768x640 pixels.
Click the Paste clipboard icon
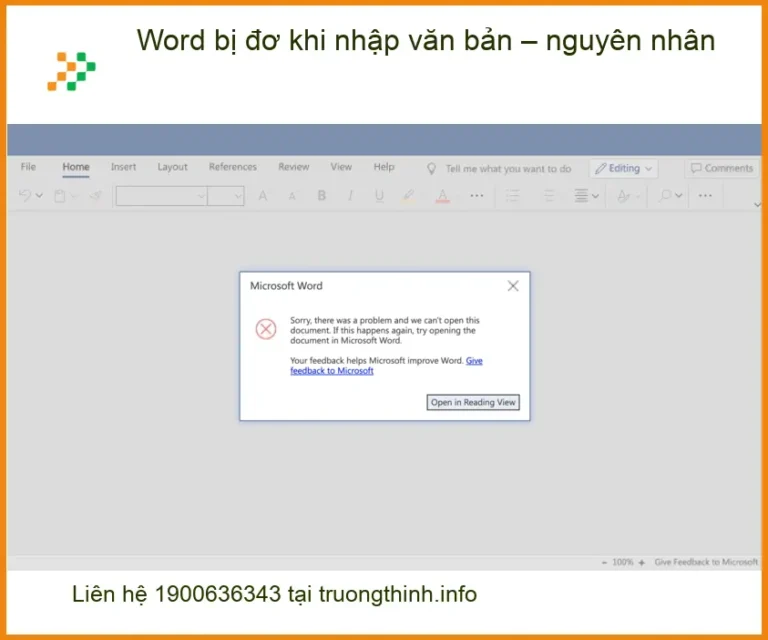pos(60,196)
